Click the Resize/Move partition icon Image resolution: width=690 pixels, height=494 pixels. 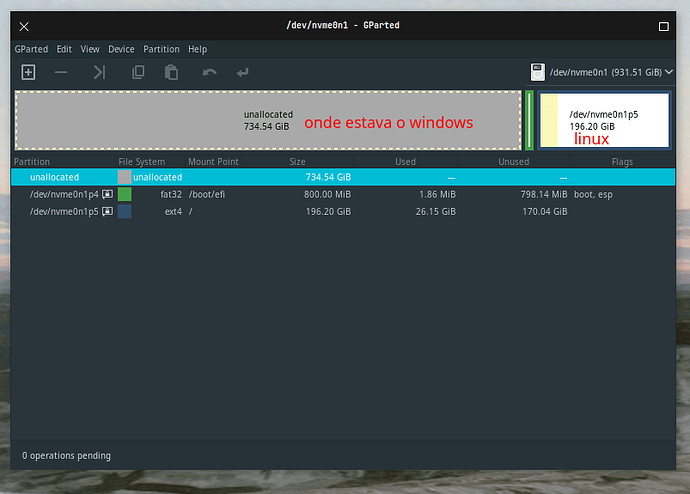pos(99,72)
